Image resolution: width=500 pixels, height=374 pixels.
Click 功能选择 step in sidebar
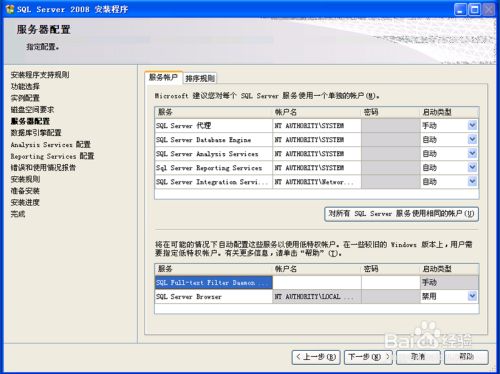(x=25, y=86)
